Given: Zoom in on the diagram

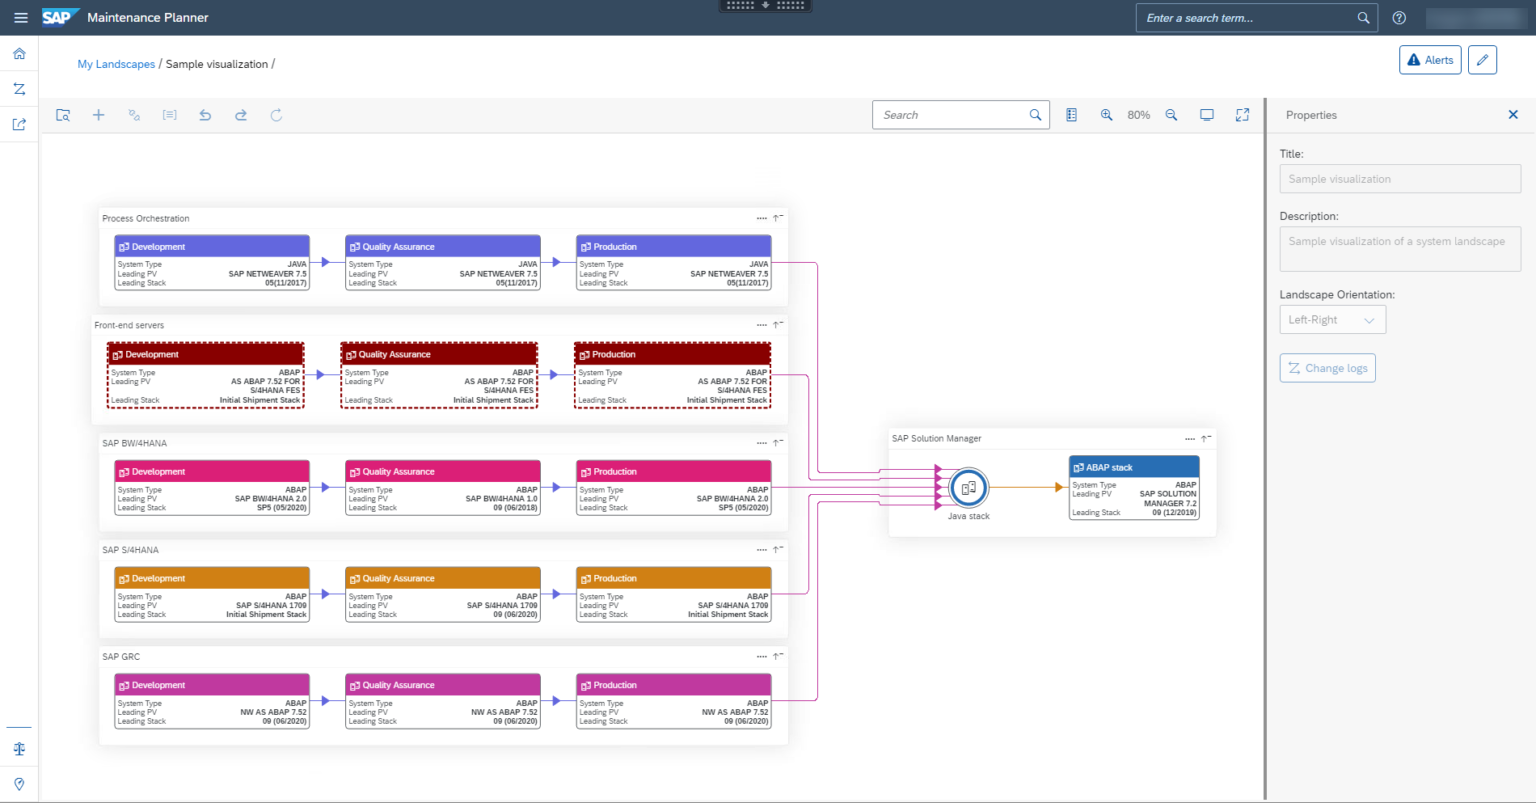Looking at the screenshot, I should coord(1106,114).
